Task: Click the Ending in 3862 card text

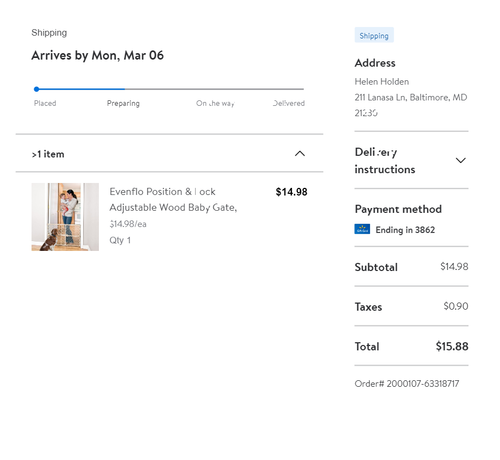Action: point(405,230)
